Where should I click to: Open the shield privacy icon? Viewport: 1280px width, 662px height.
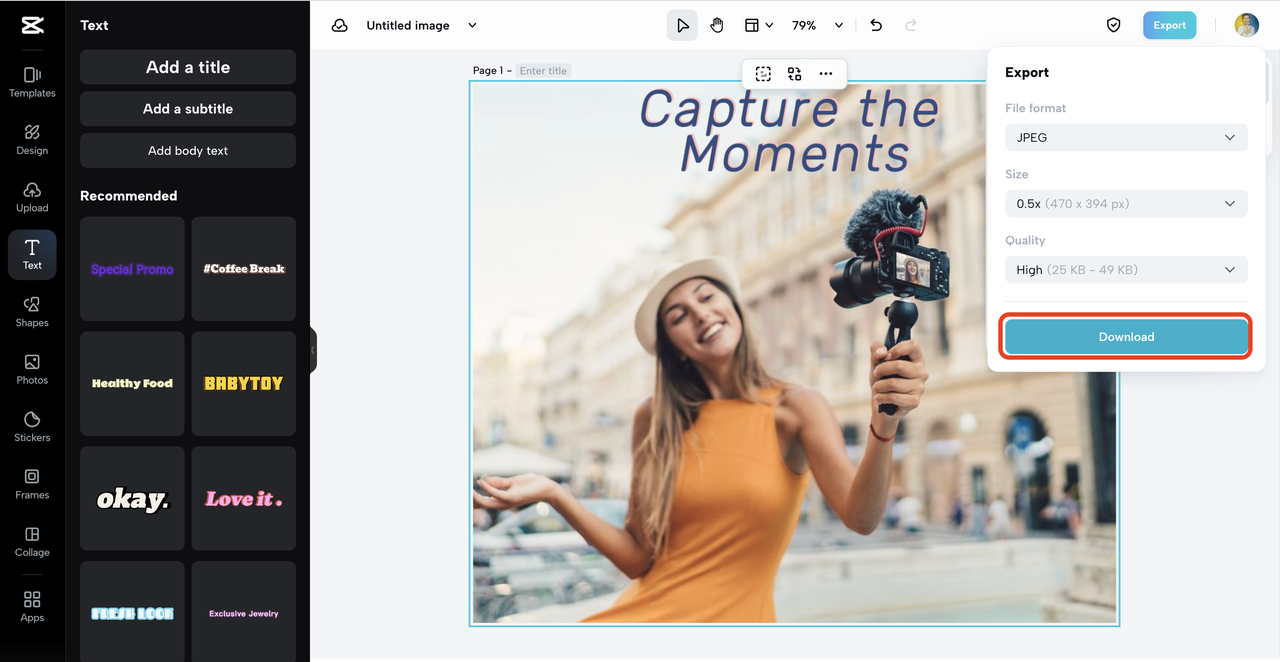1113,25
